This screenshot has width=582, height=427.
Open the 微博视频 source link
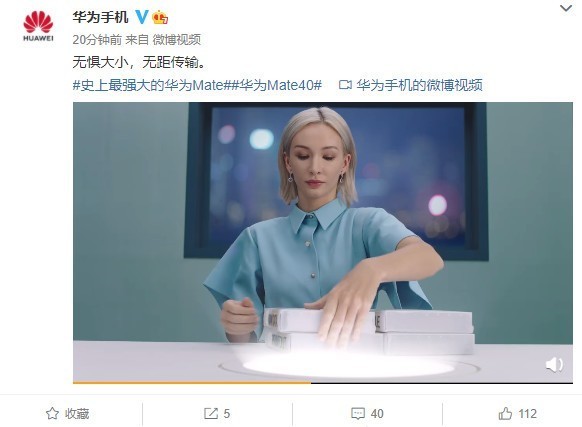177,40
